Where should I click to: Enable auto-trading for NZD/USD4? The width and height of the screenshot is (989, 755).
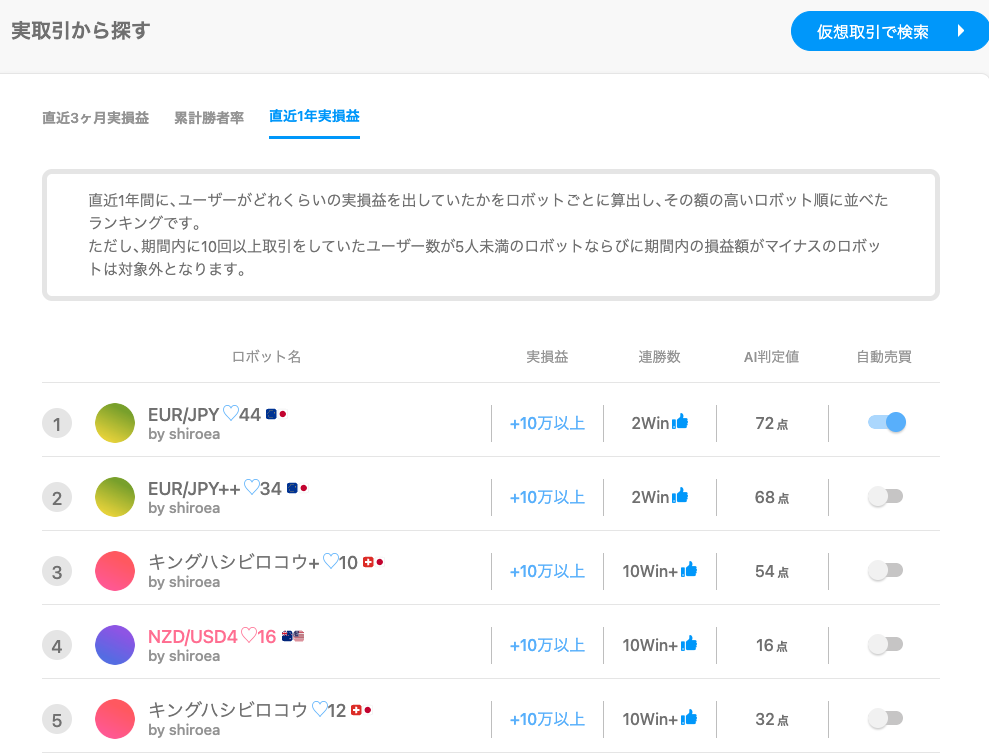[886, 644]
